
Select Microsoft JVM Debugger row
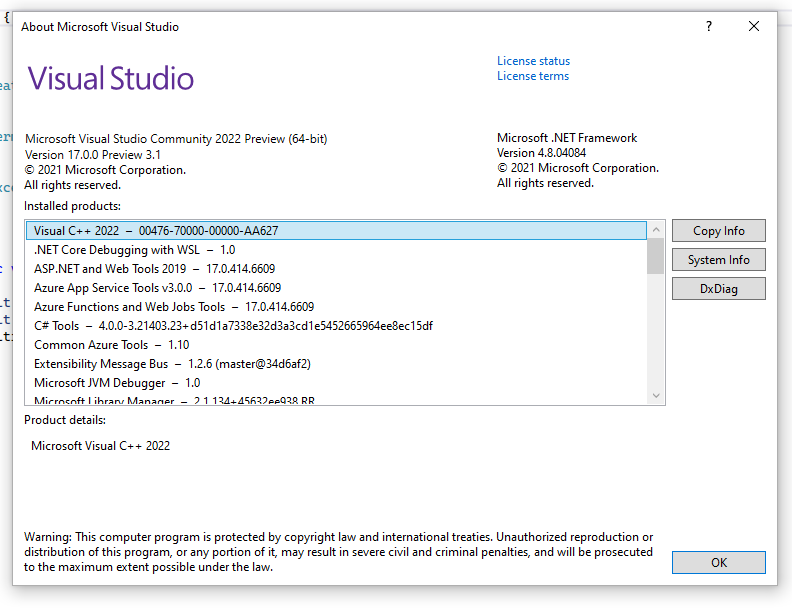pos(336,383)
